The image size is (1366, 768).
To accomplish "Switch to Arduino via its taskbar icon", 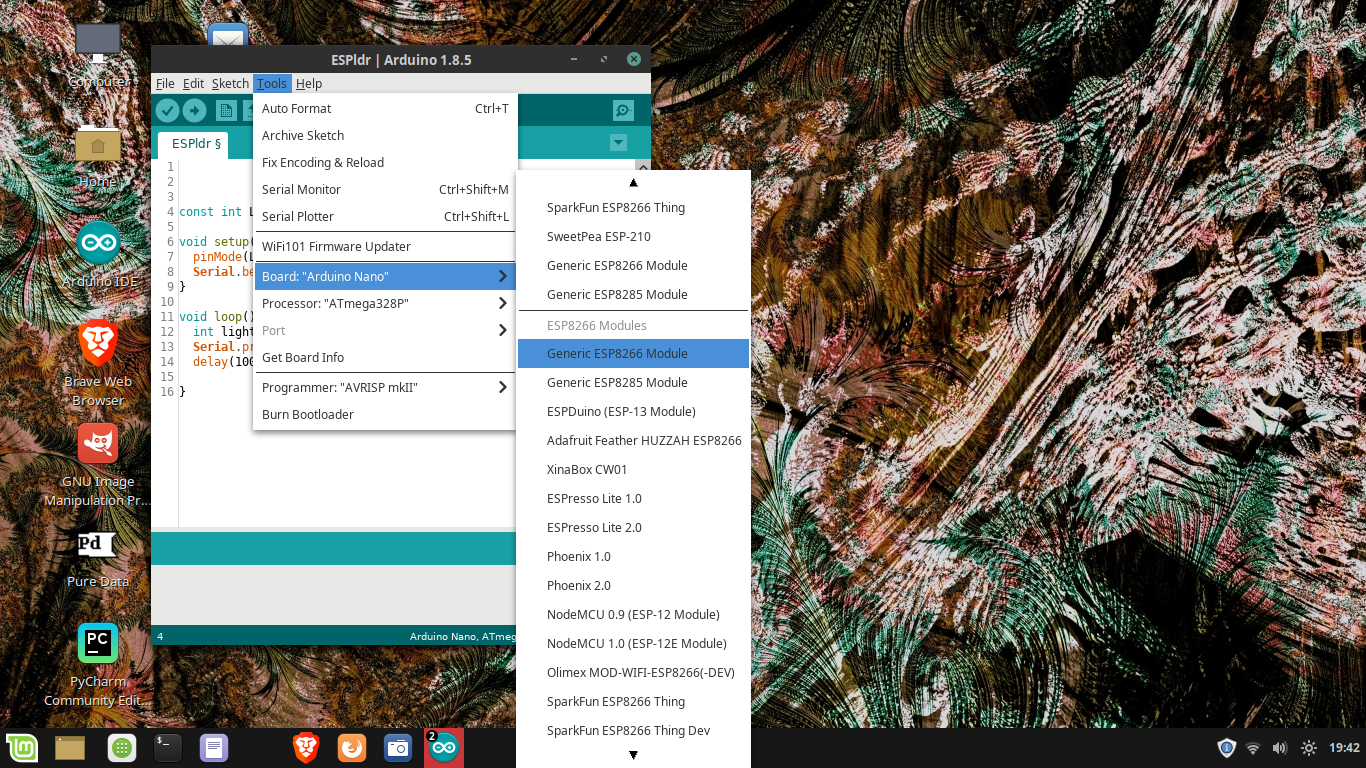I will pyautogui.click(x=444, y=747).
